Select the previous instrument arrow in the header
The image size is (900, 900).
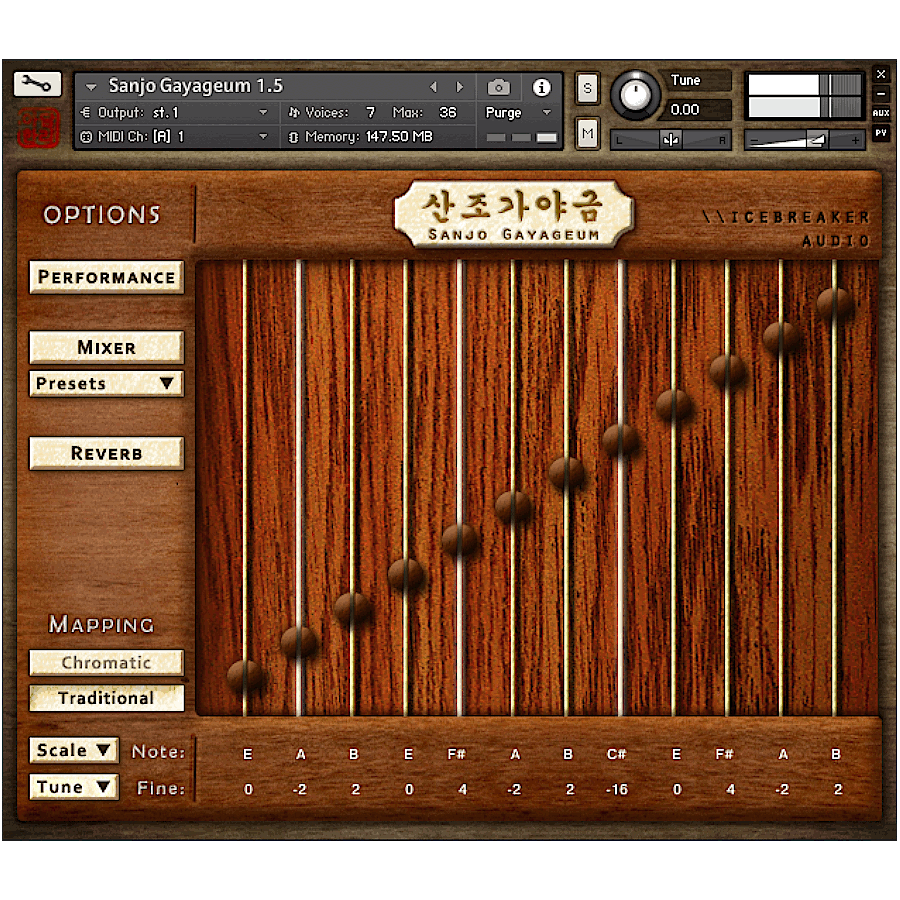(x=434, y=86)
